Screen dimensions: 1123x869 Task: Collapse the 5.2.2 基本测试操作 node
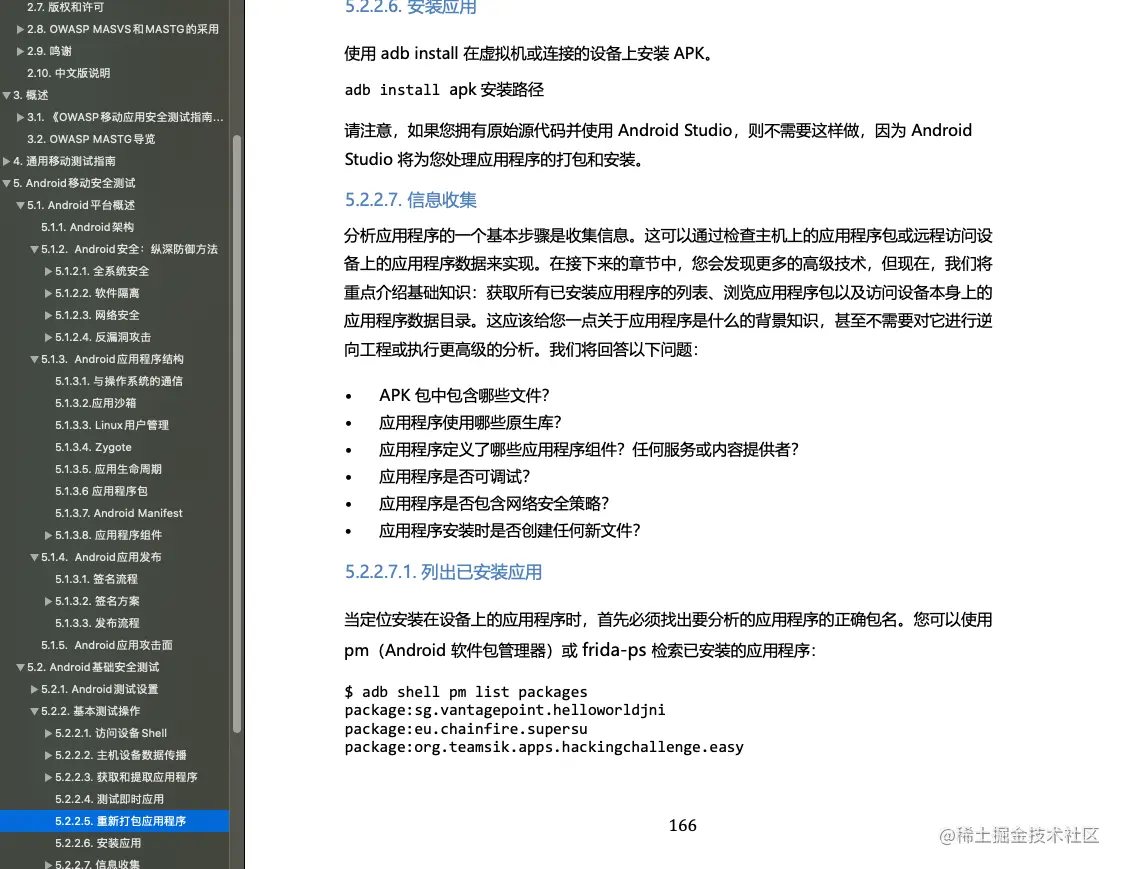[x=34, y=711]
